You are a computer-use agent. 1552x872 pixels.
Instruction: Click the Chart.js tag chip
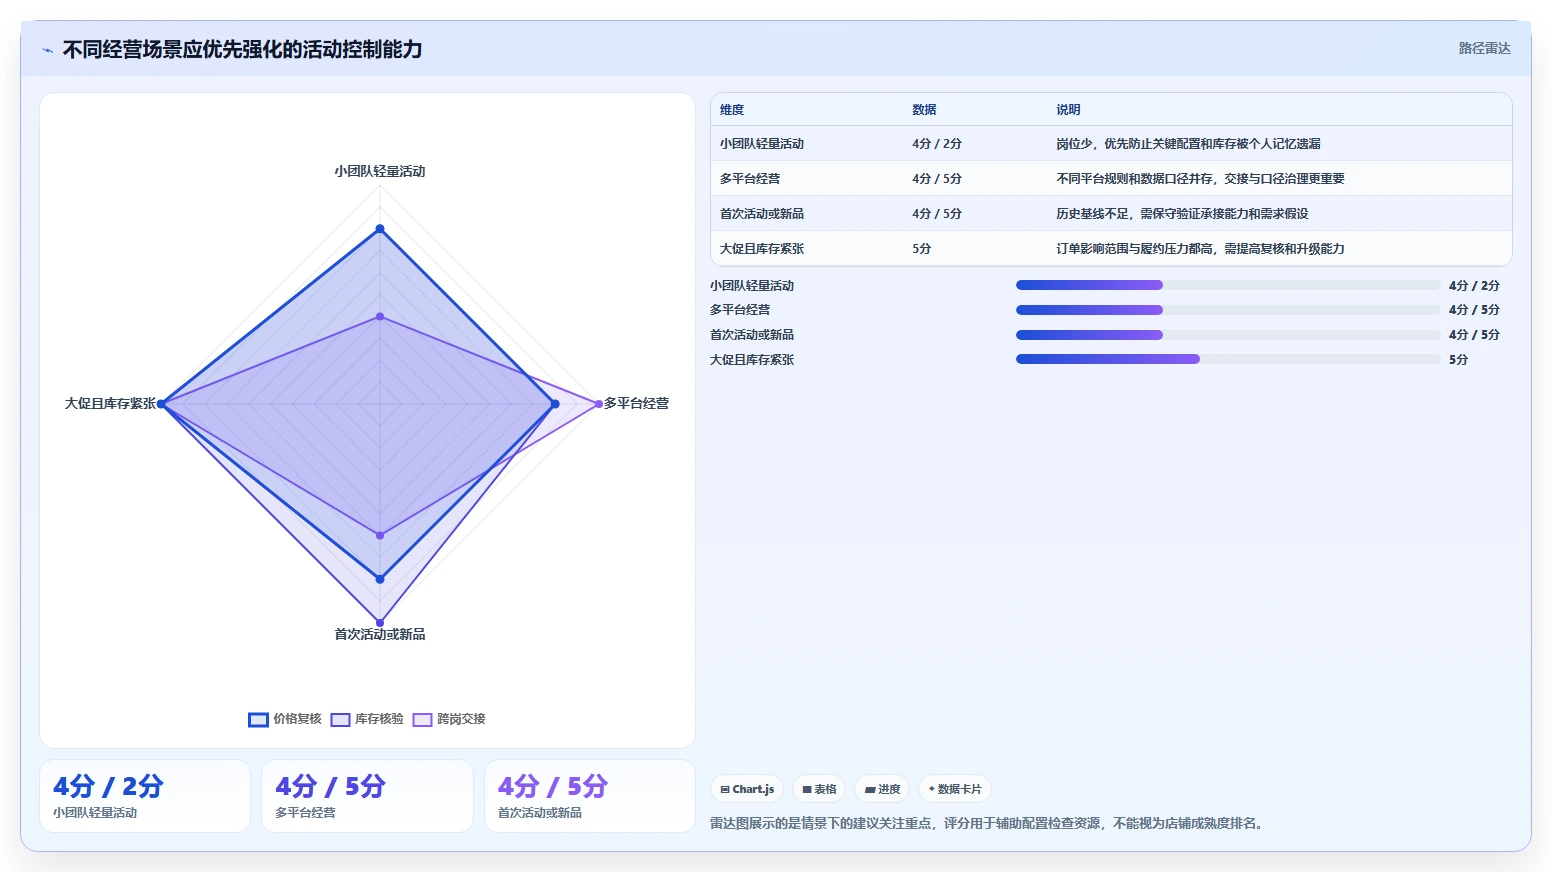pyautogui.click(x=747, y=789)
